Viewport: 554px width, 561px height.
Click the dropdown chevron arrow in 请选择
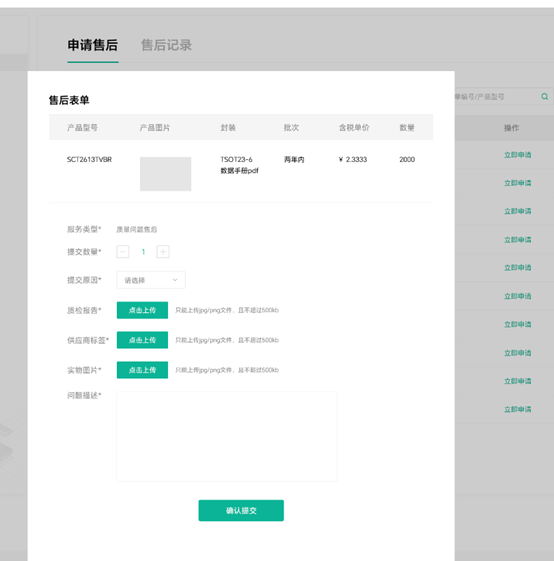[175, 280]
